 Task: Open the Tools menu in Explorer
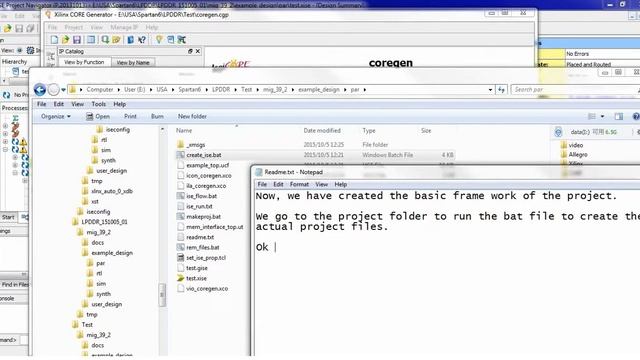(98, 104)
